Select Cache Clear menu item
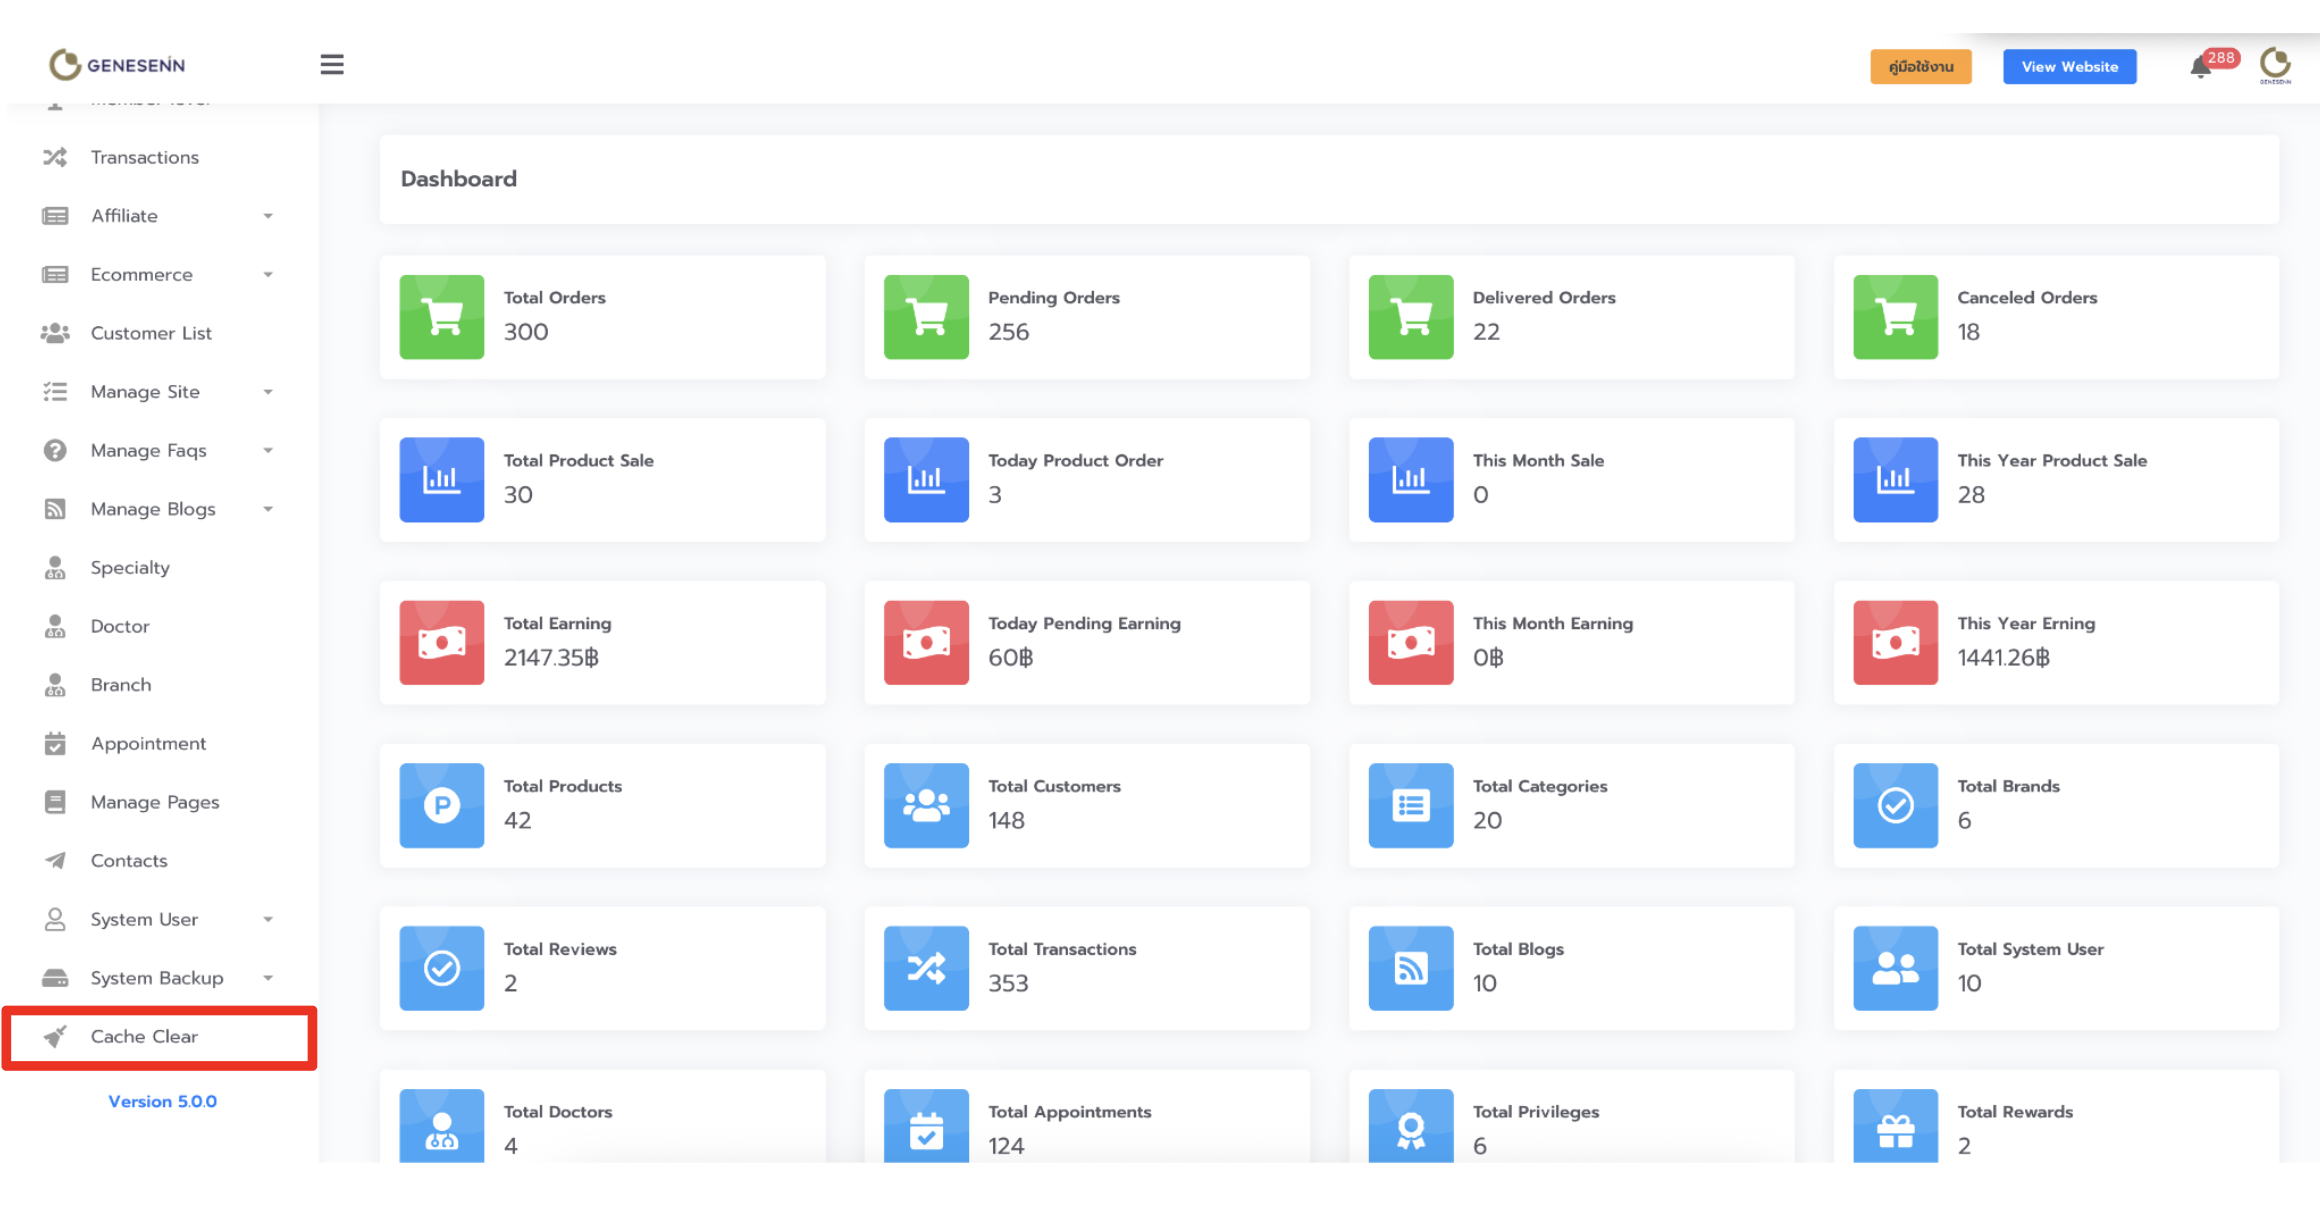2320x1224 pixels. click(x=144, y=1037)
